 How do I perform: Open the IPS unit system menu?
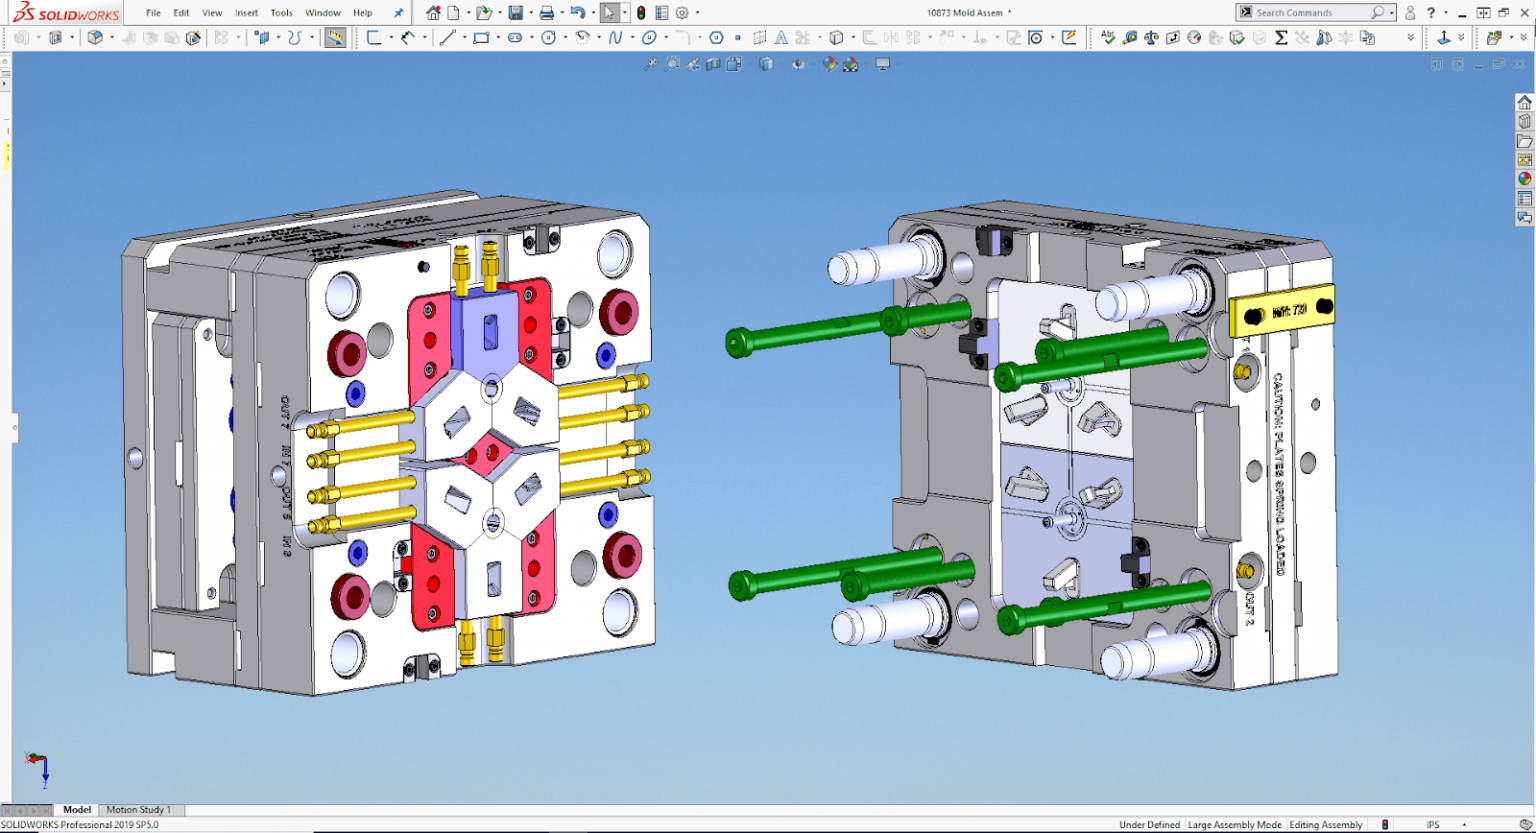point(1433,825)
